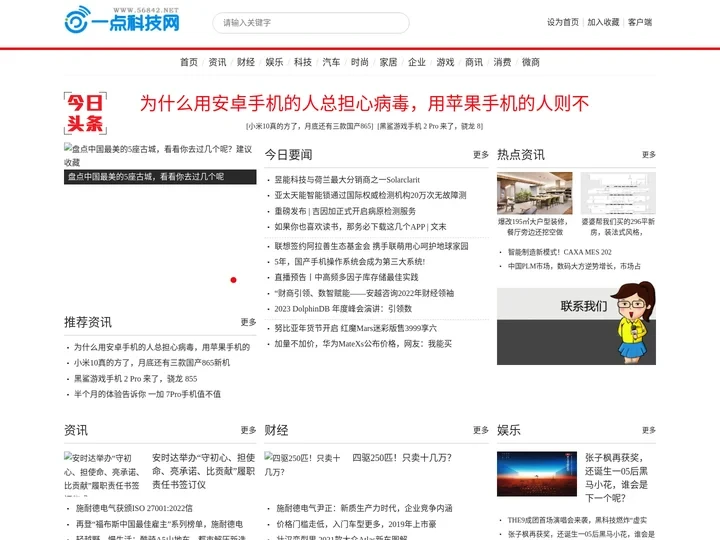This screenshot has width=720, height=540.
Task: Open article 华为MateXs公布价格
Action: pyautogui.click(x=363, y=344)
